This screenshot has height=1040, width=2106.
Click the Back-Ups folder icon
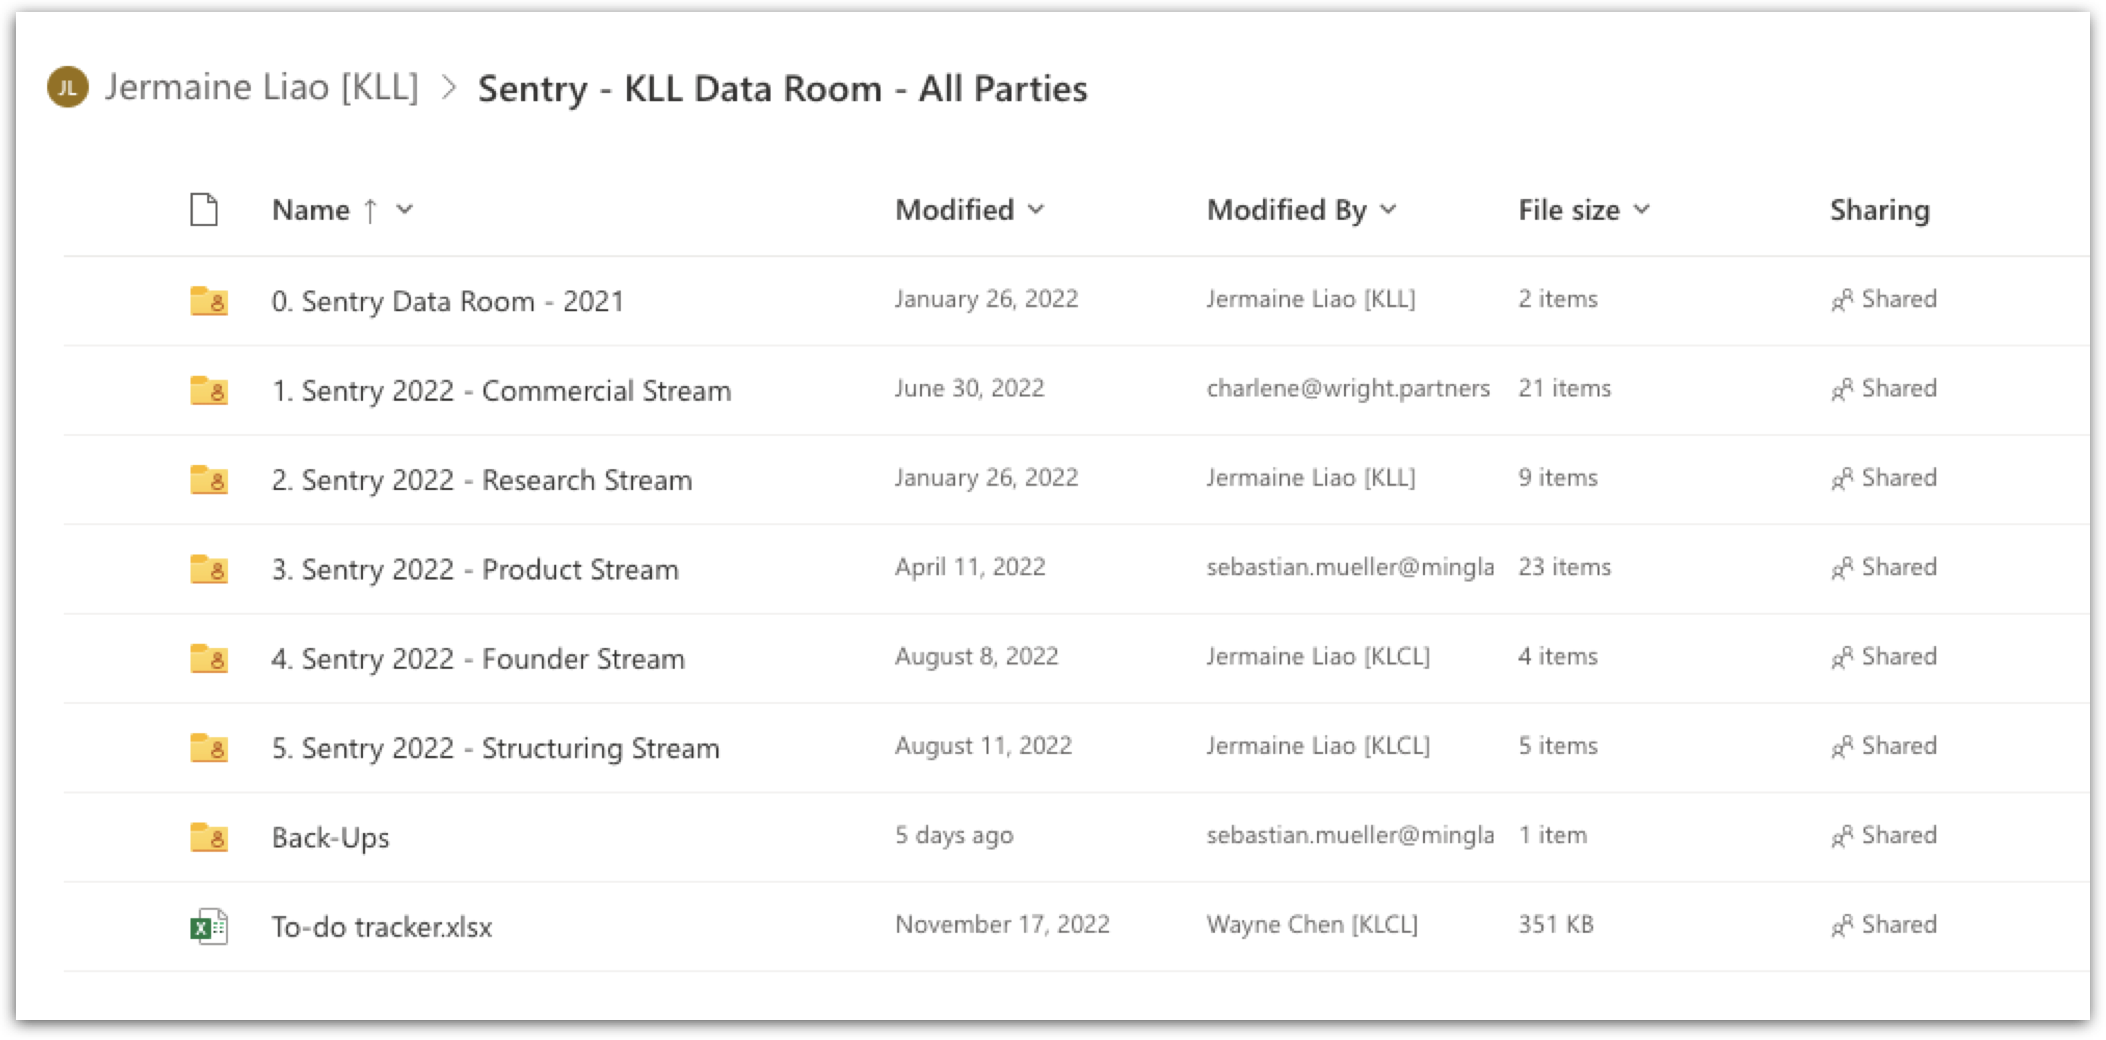point(209,836)
